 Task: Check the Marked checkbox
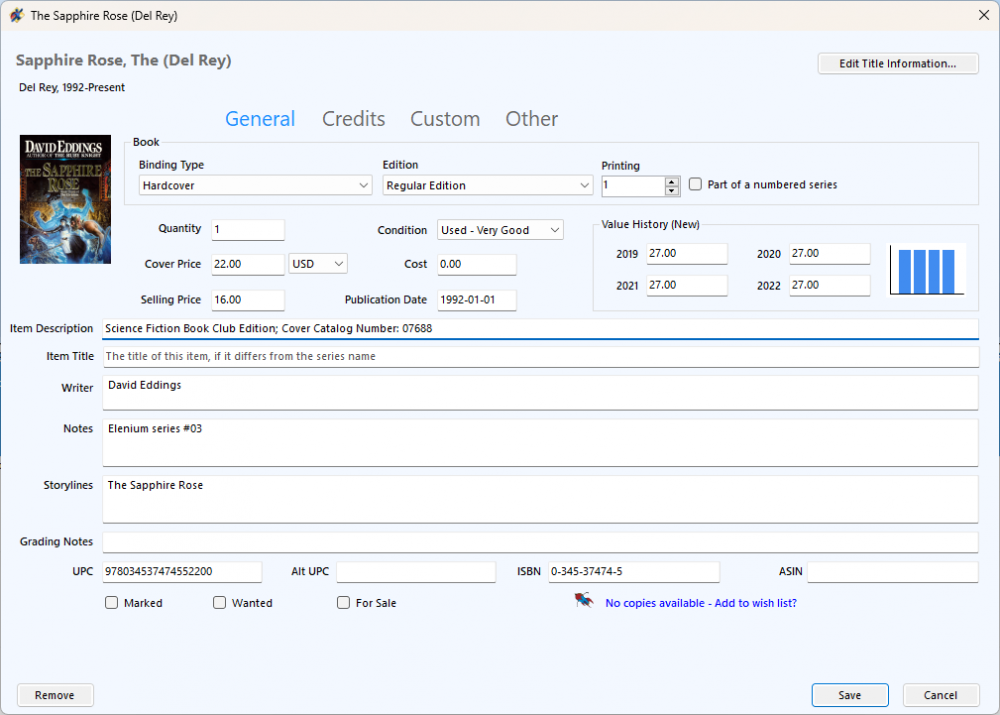[x=112, y=603]
